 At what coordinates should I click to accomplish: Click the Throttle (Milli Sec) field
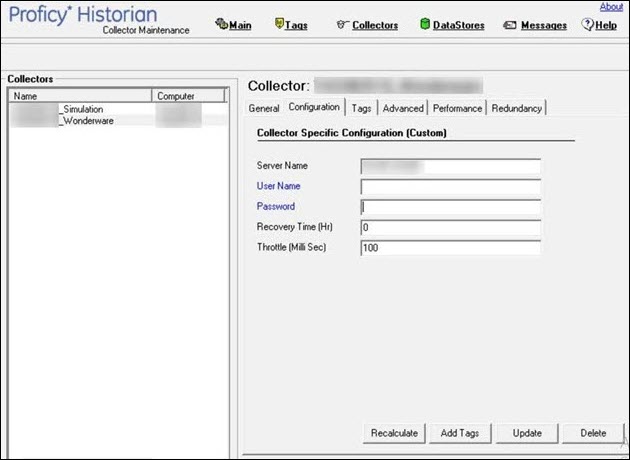(x=450, y=248)
